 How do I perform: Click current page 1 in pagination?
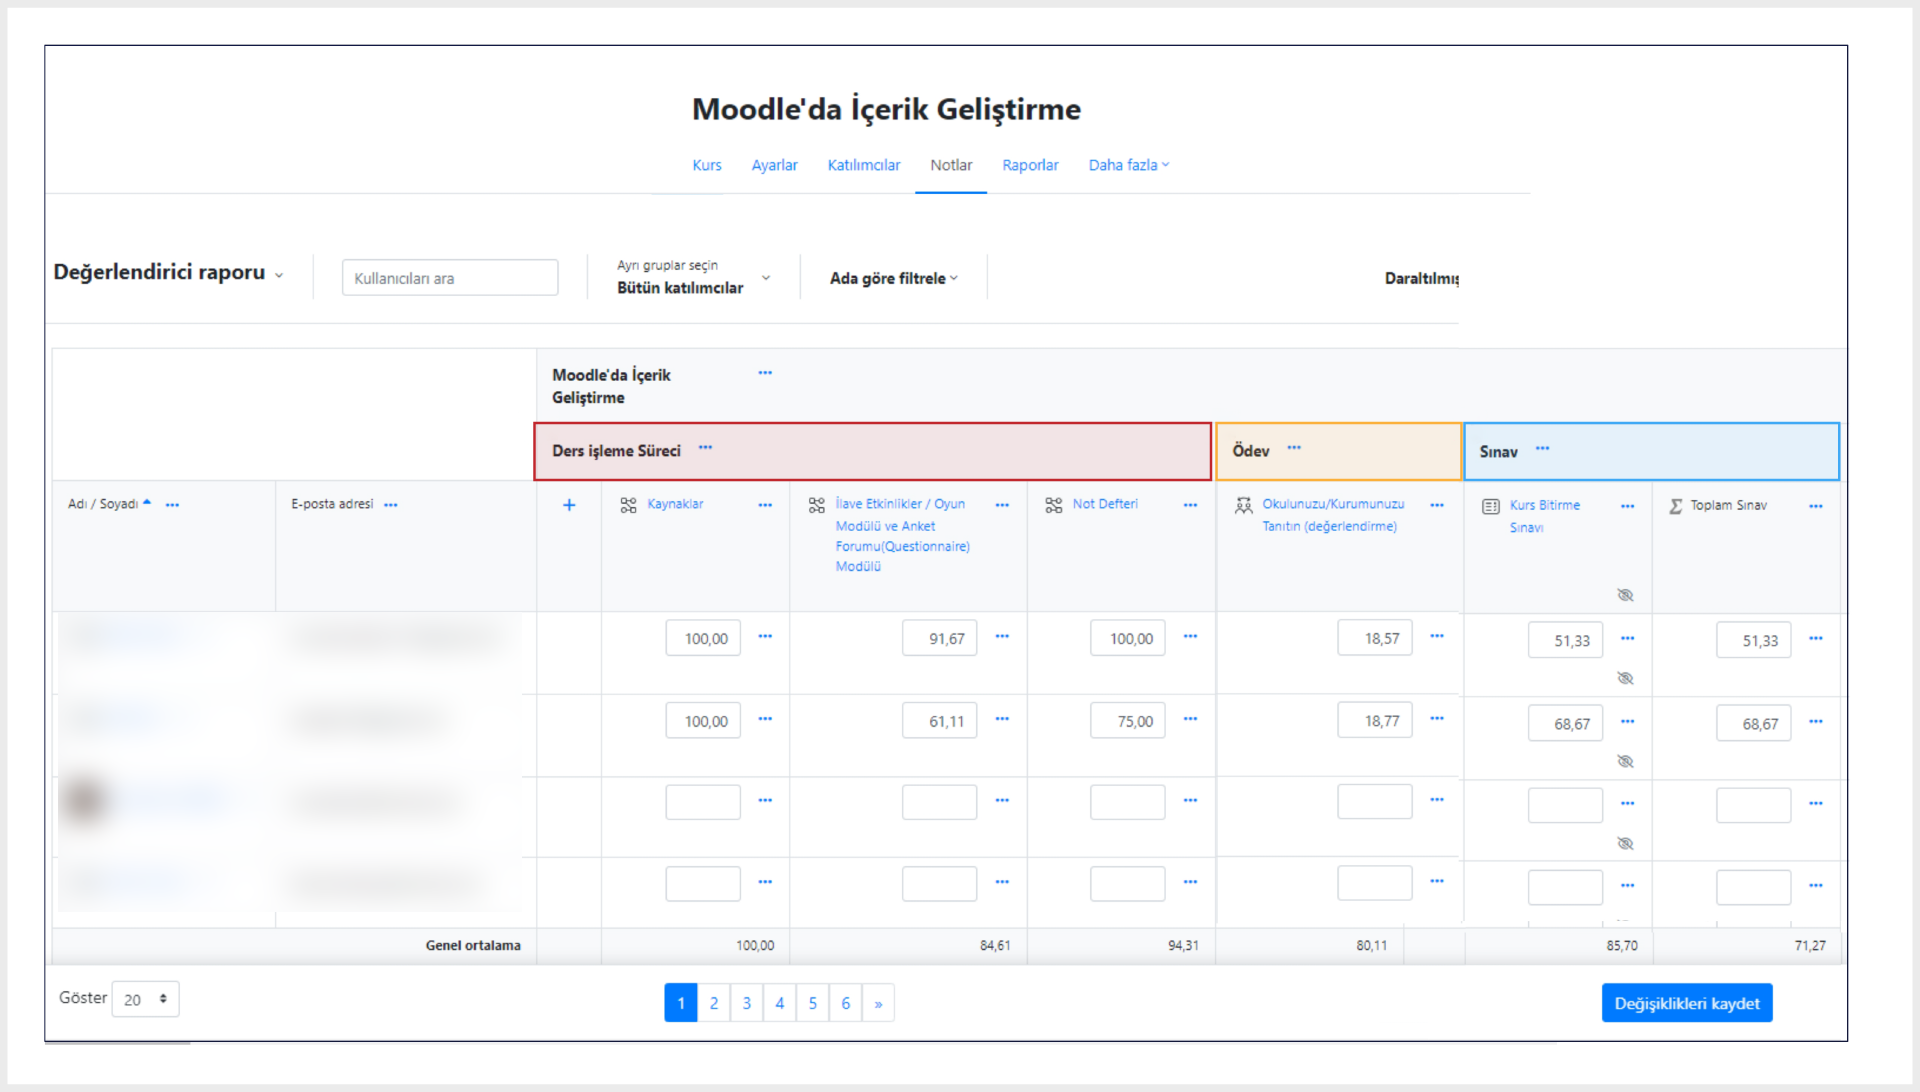point(681,1003)
